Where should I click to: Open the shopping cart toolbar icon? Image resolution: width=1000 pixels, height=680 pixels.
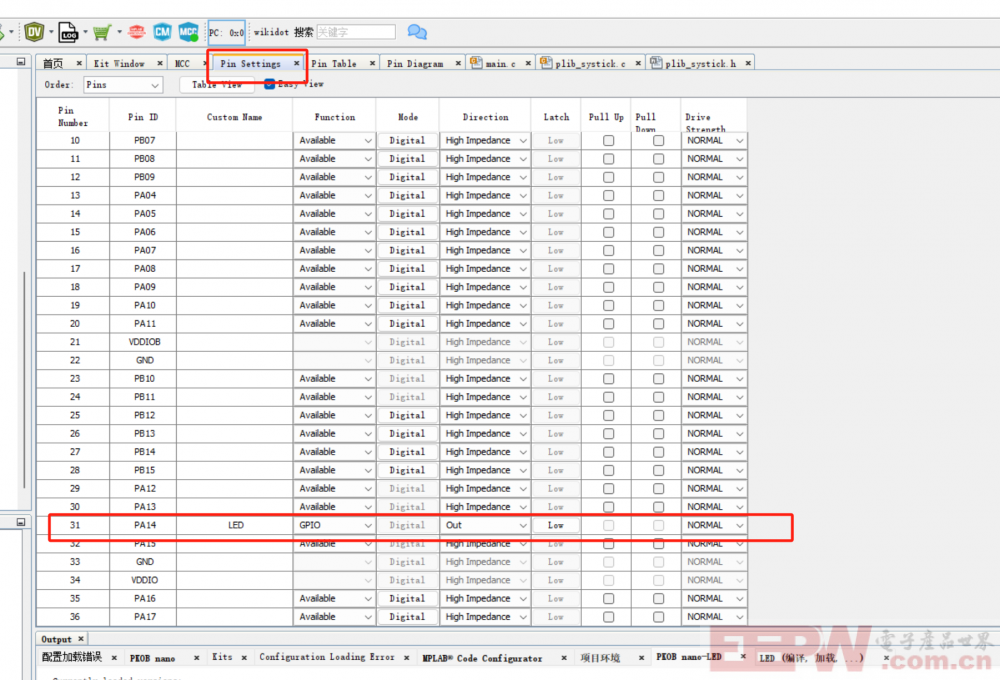pos(101,32)
